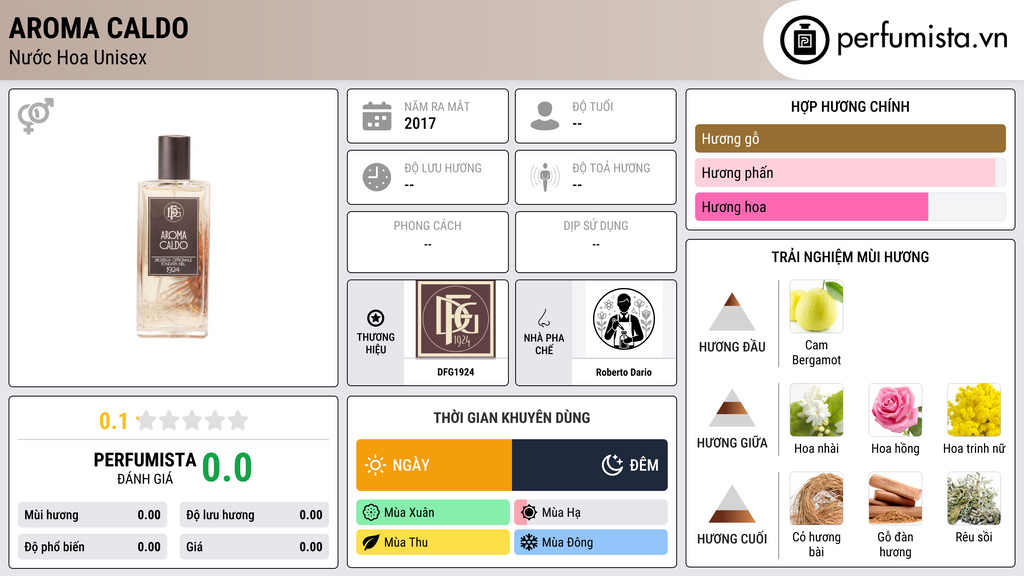The image size is (1024, 576).
Task: Click the leaf icon for Mùa Thu
Action: click(x=371, y=542)
